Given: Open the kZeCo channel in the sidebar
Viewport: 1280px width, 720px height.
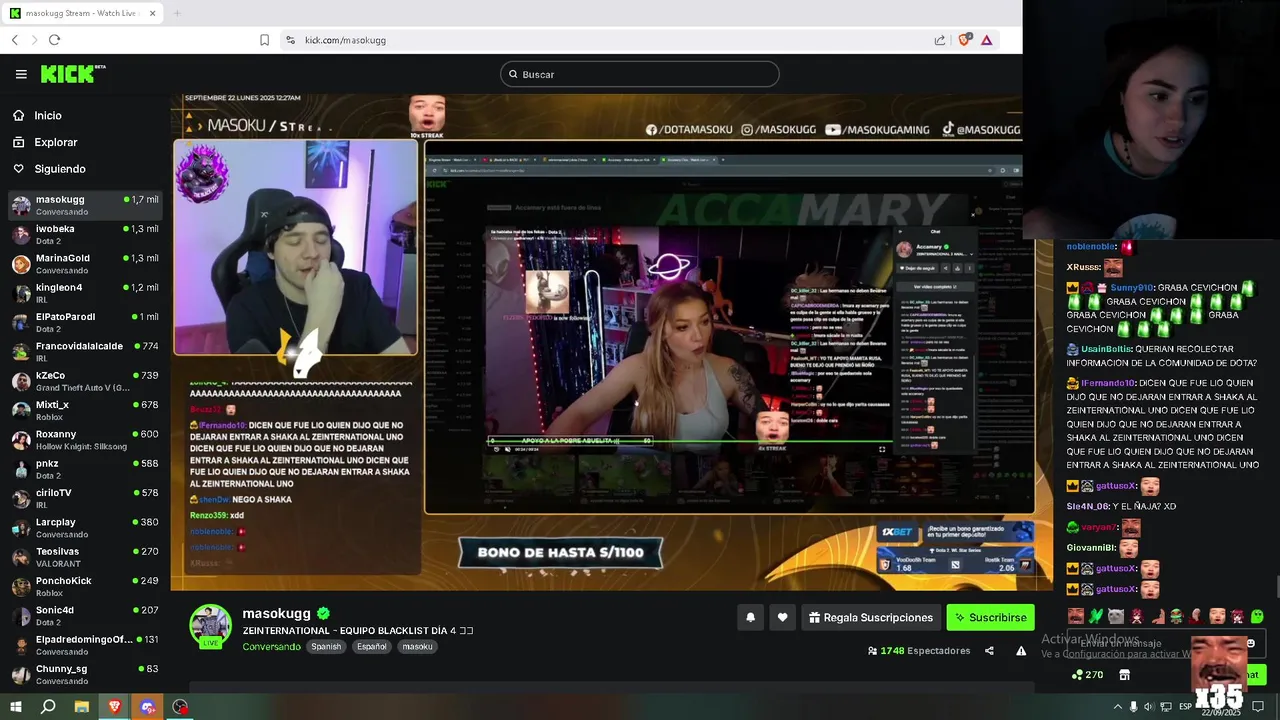Looking at the screenshot, I should 85,381.
